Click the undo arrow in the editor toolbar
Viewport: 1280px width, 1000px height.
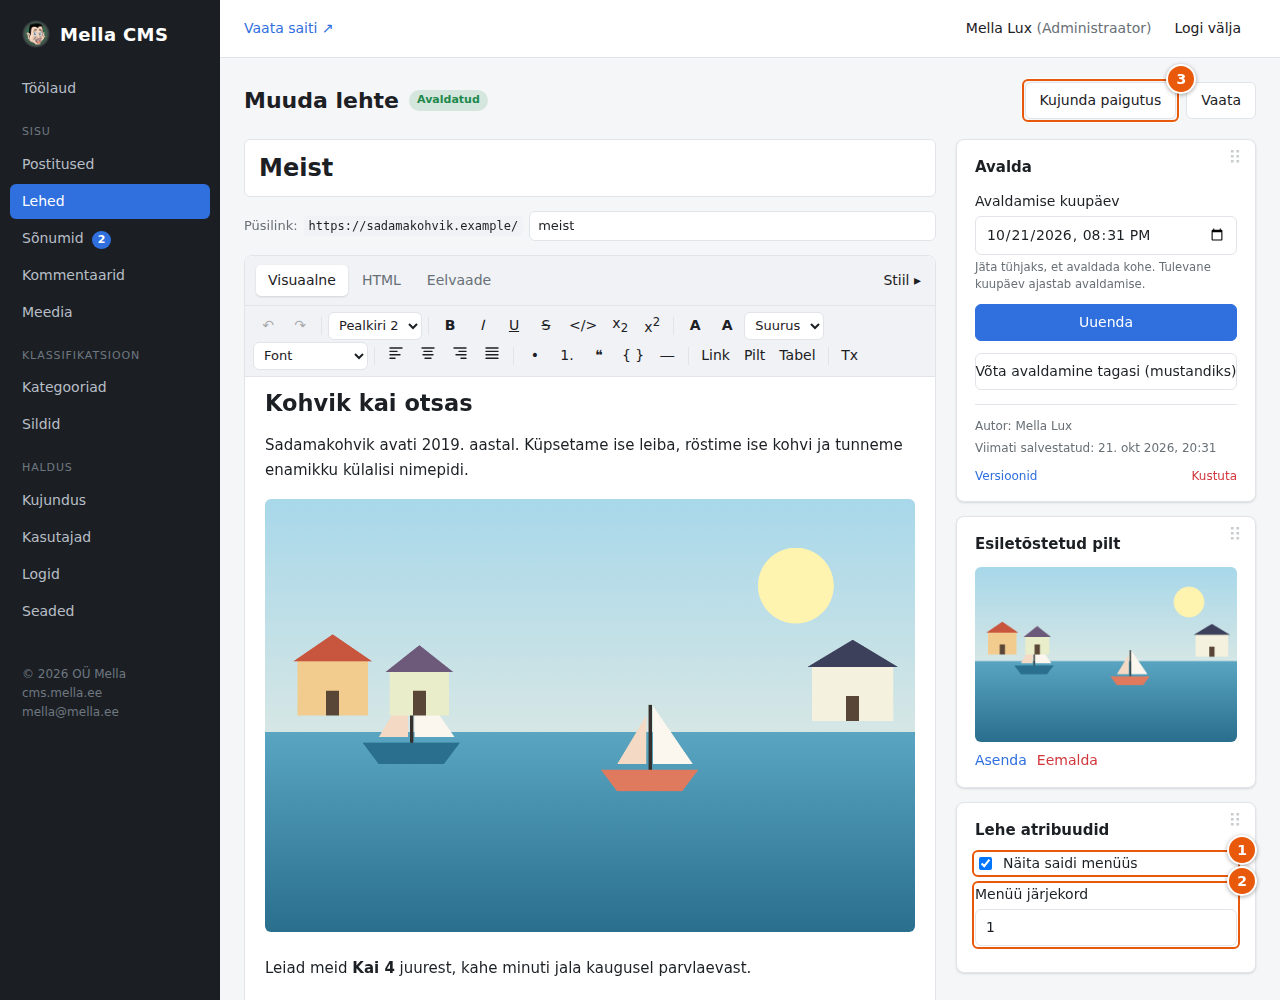tap(268, 325)
